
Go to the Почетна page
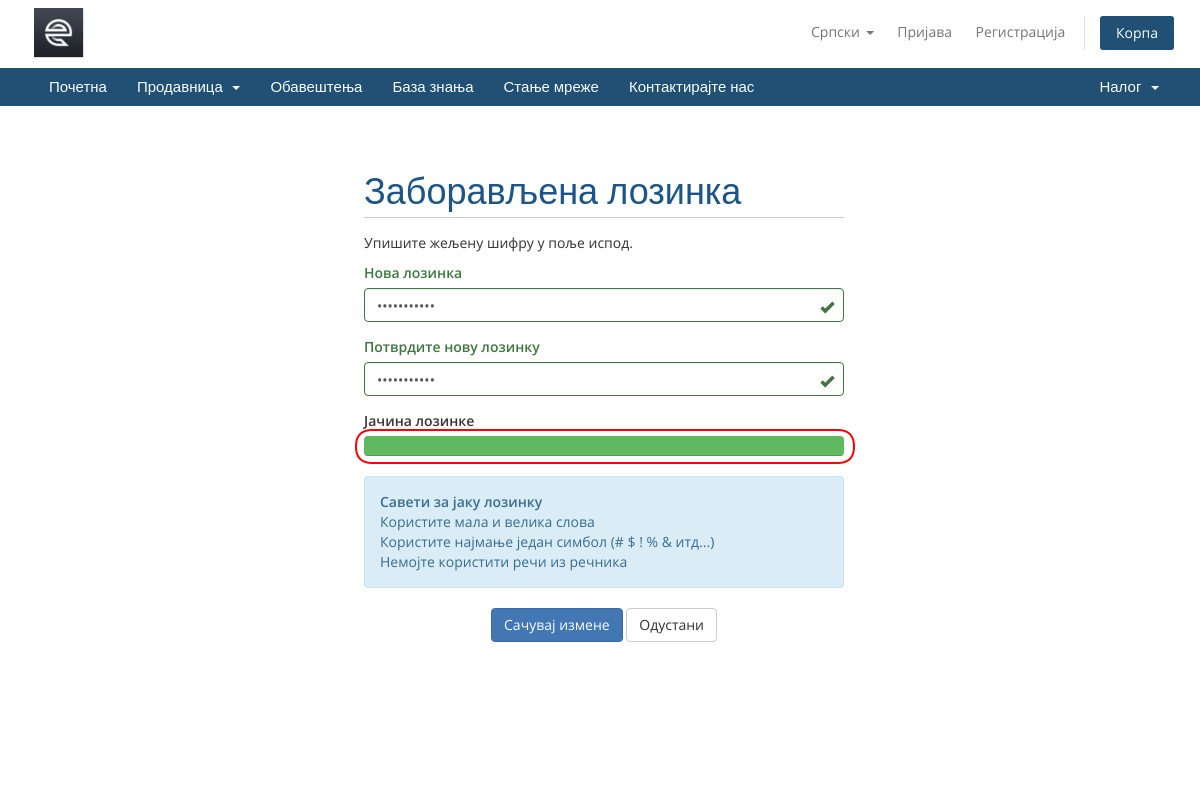tap(78, 87)
